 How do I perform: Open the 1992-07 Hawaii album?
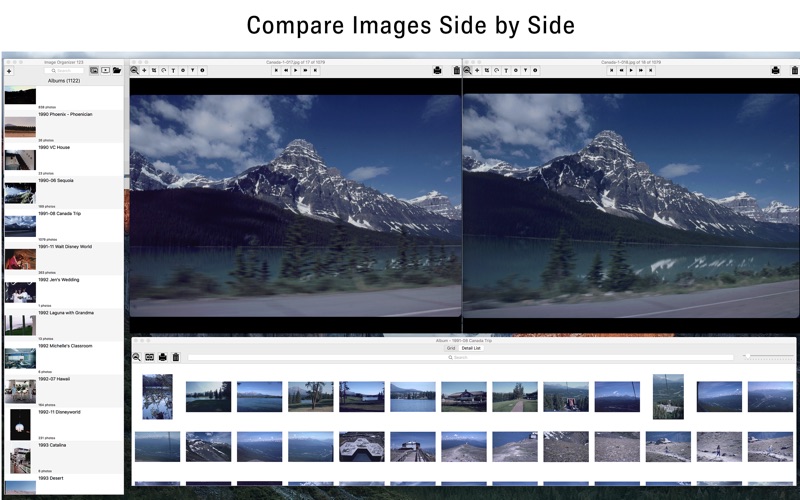(64, 392)
